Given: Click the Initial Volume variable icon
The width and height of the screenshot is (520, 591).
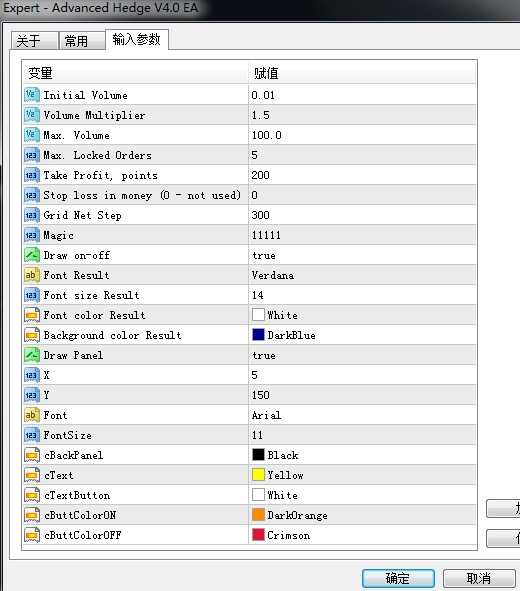Looking at the screenshot, I should 32,95.
